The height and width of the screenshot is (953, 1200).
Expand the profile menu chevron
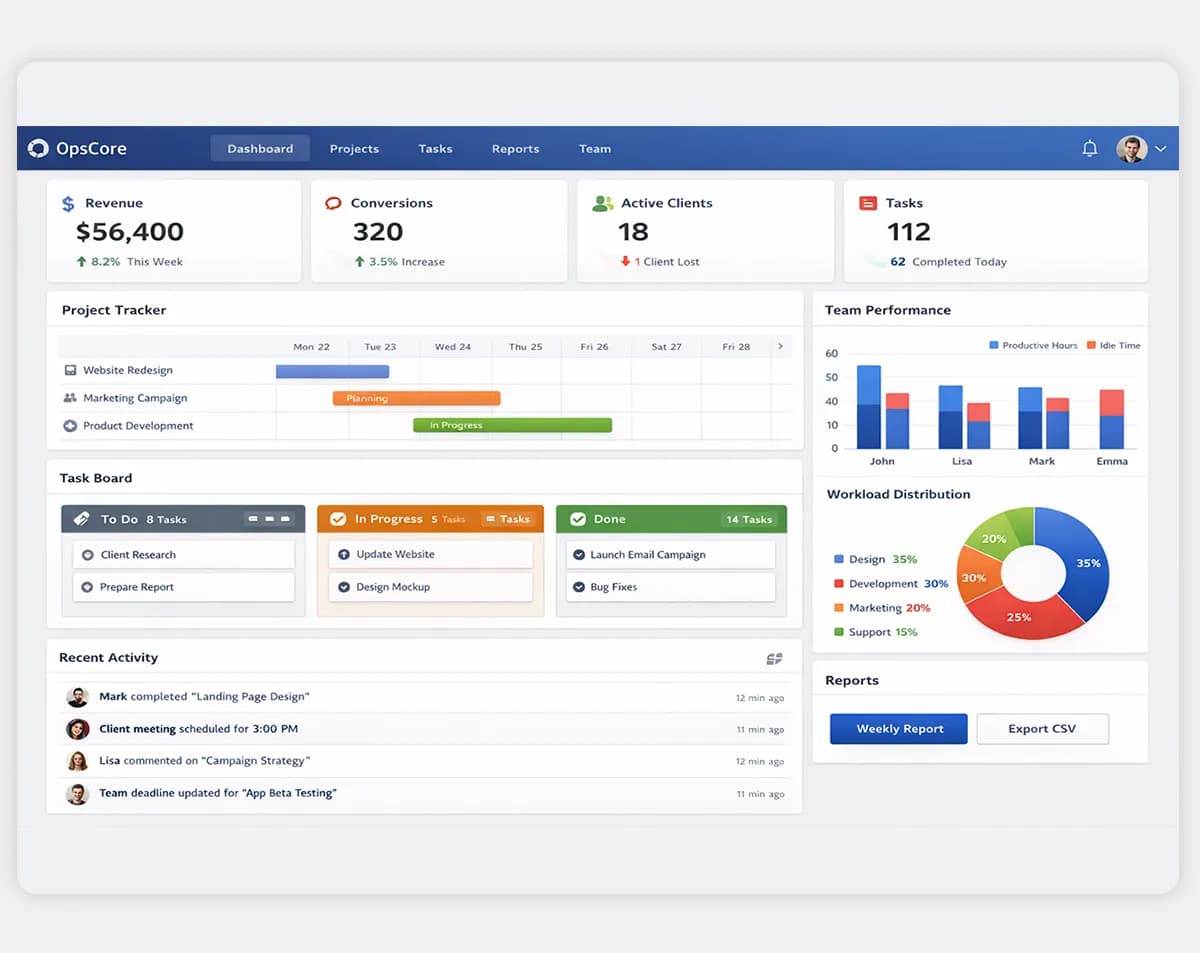point(1161,149)
